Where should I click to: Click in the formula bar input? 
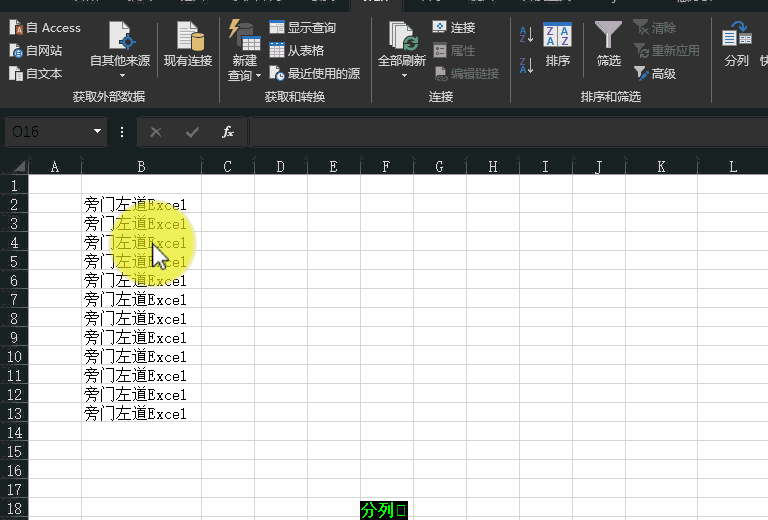[508, 132]
